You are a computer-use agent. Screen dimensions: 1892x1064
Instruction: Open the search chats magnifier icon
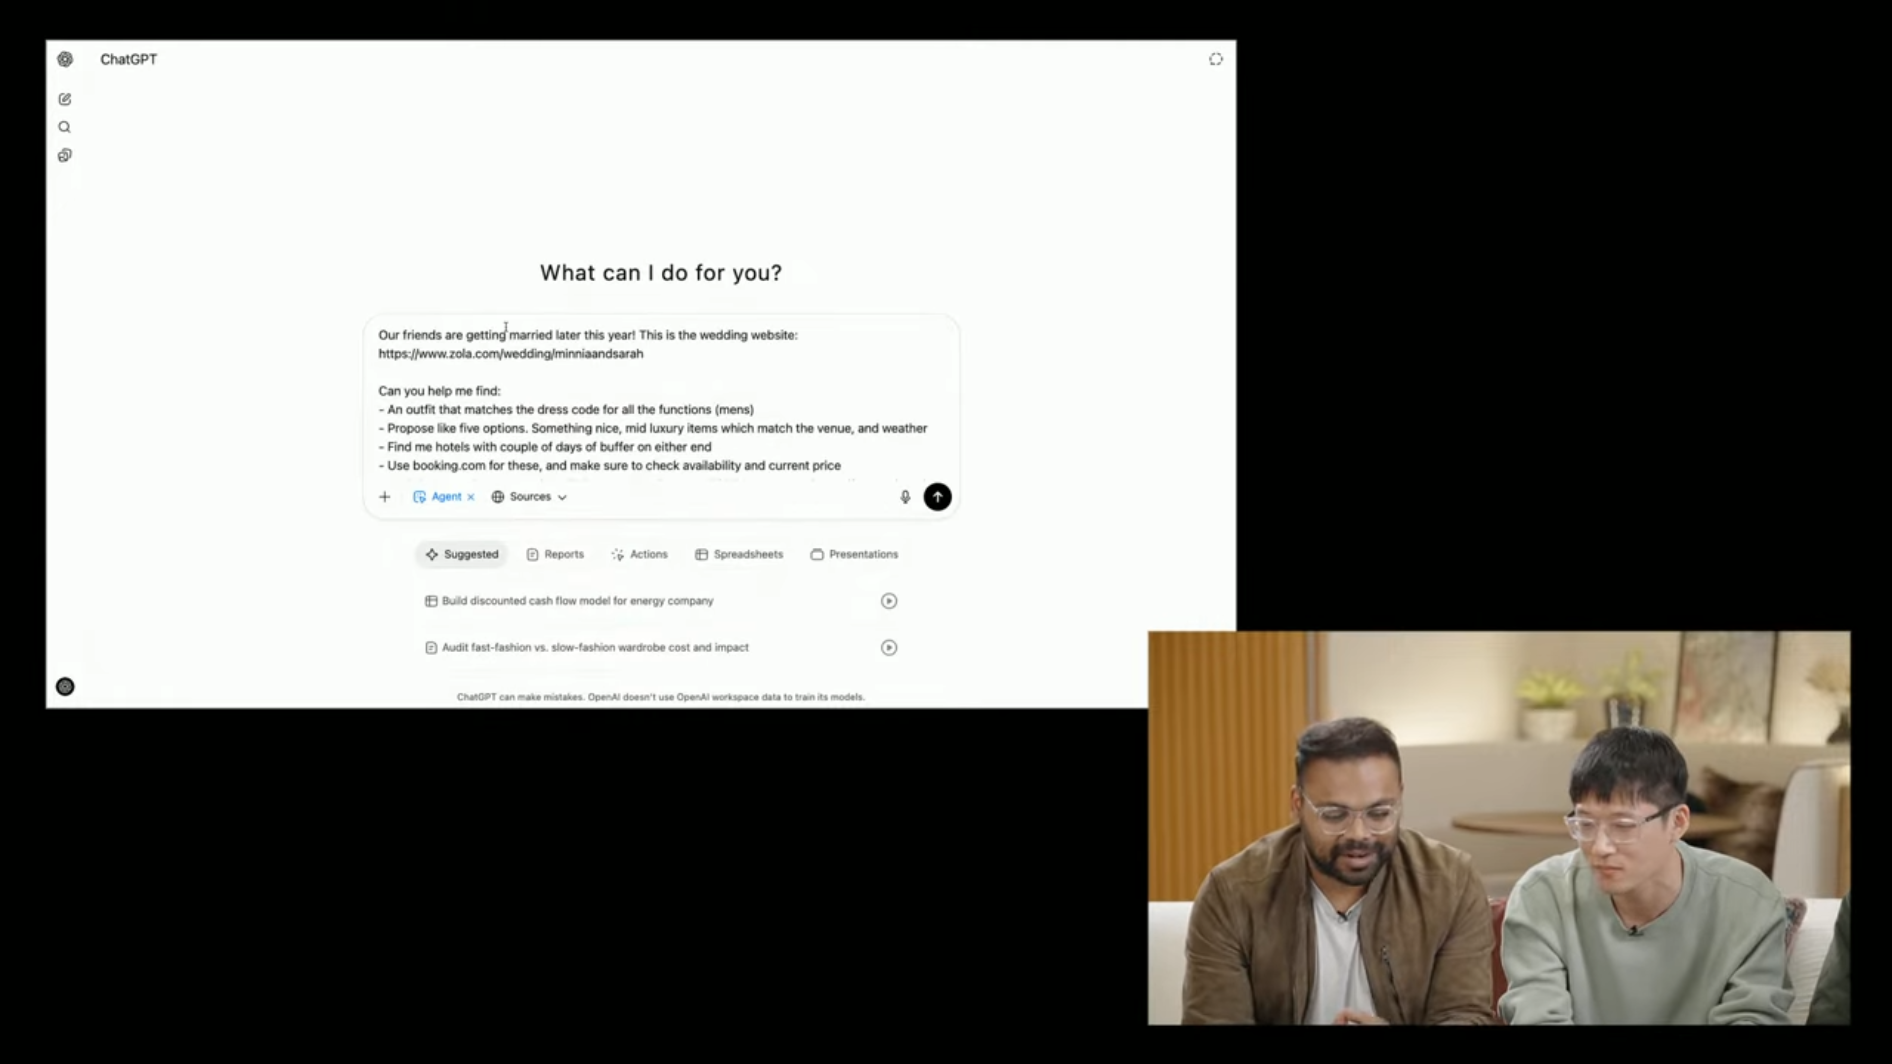coord(65,127)
